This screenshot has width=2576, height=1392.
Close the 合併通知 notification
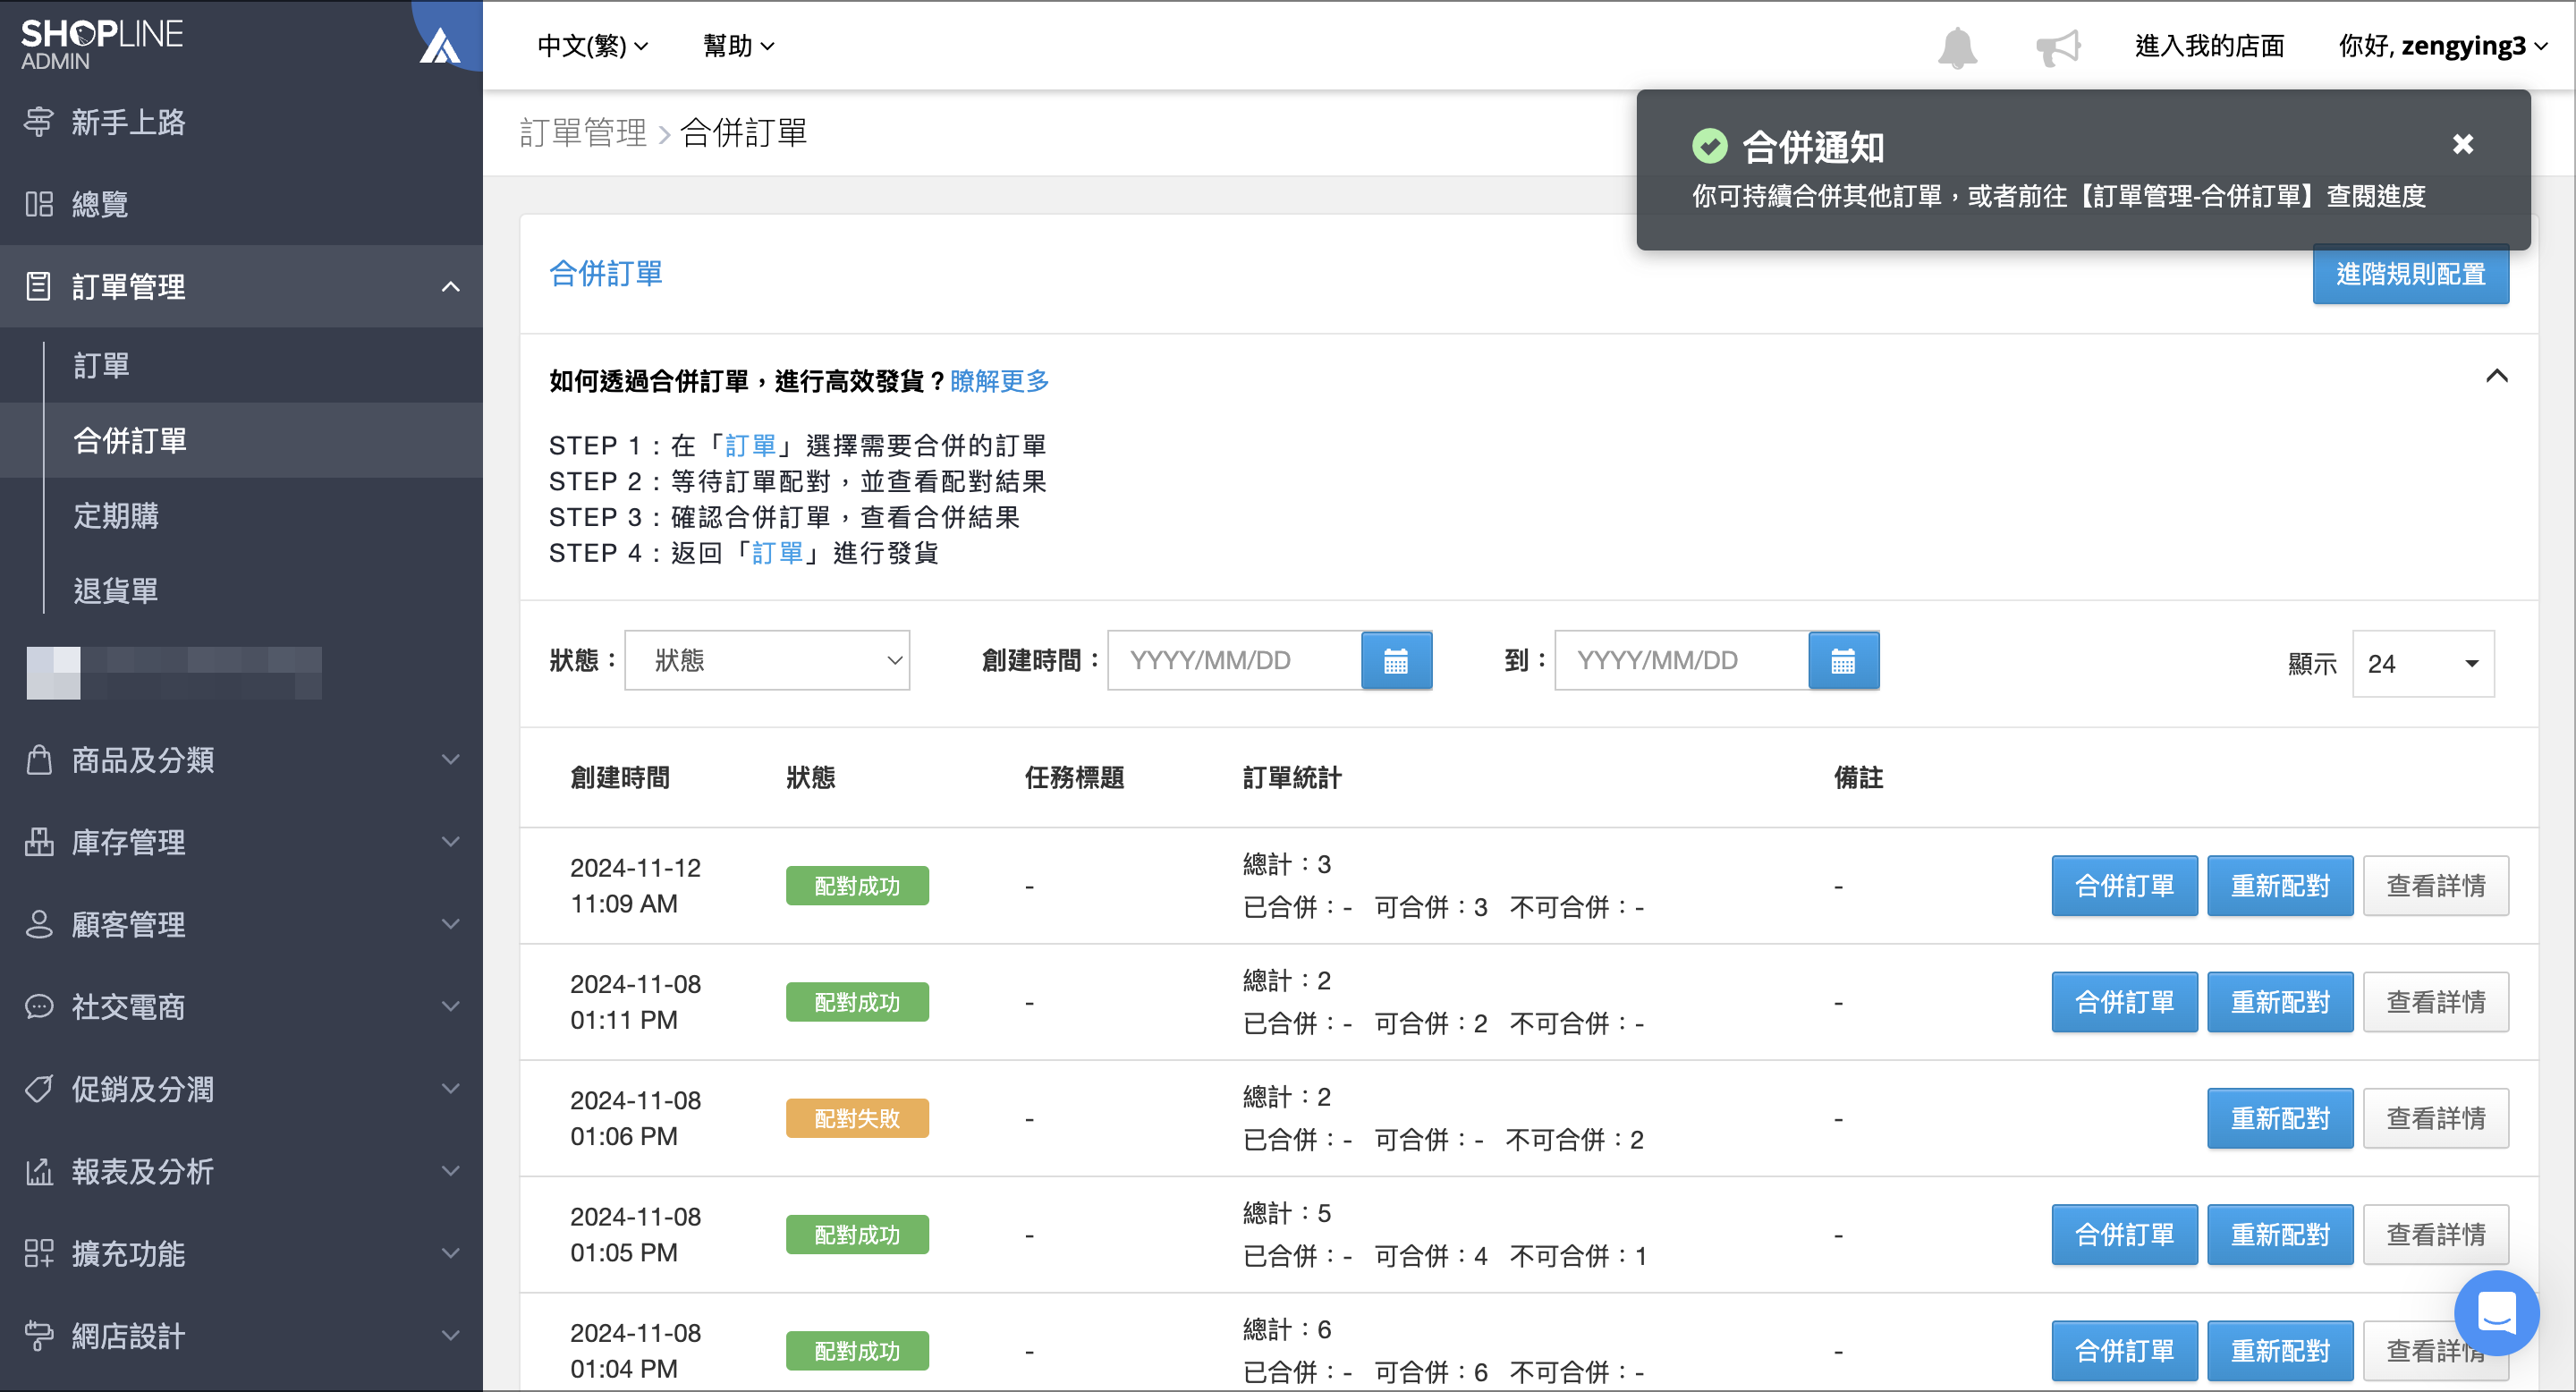pos(2463,144)
